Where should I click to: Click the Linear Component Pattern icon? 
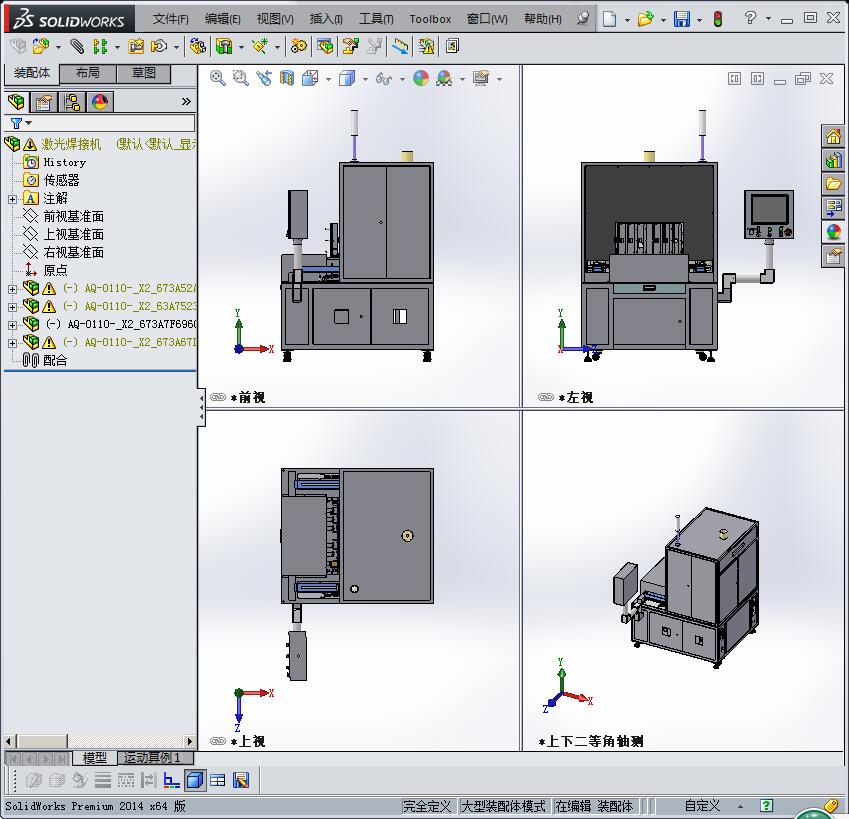click(x=100, y=47)
